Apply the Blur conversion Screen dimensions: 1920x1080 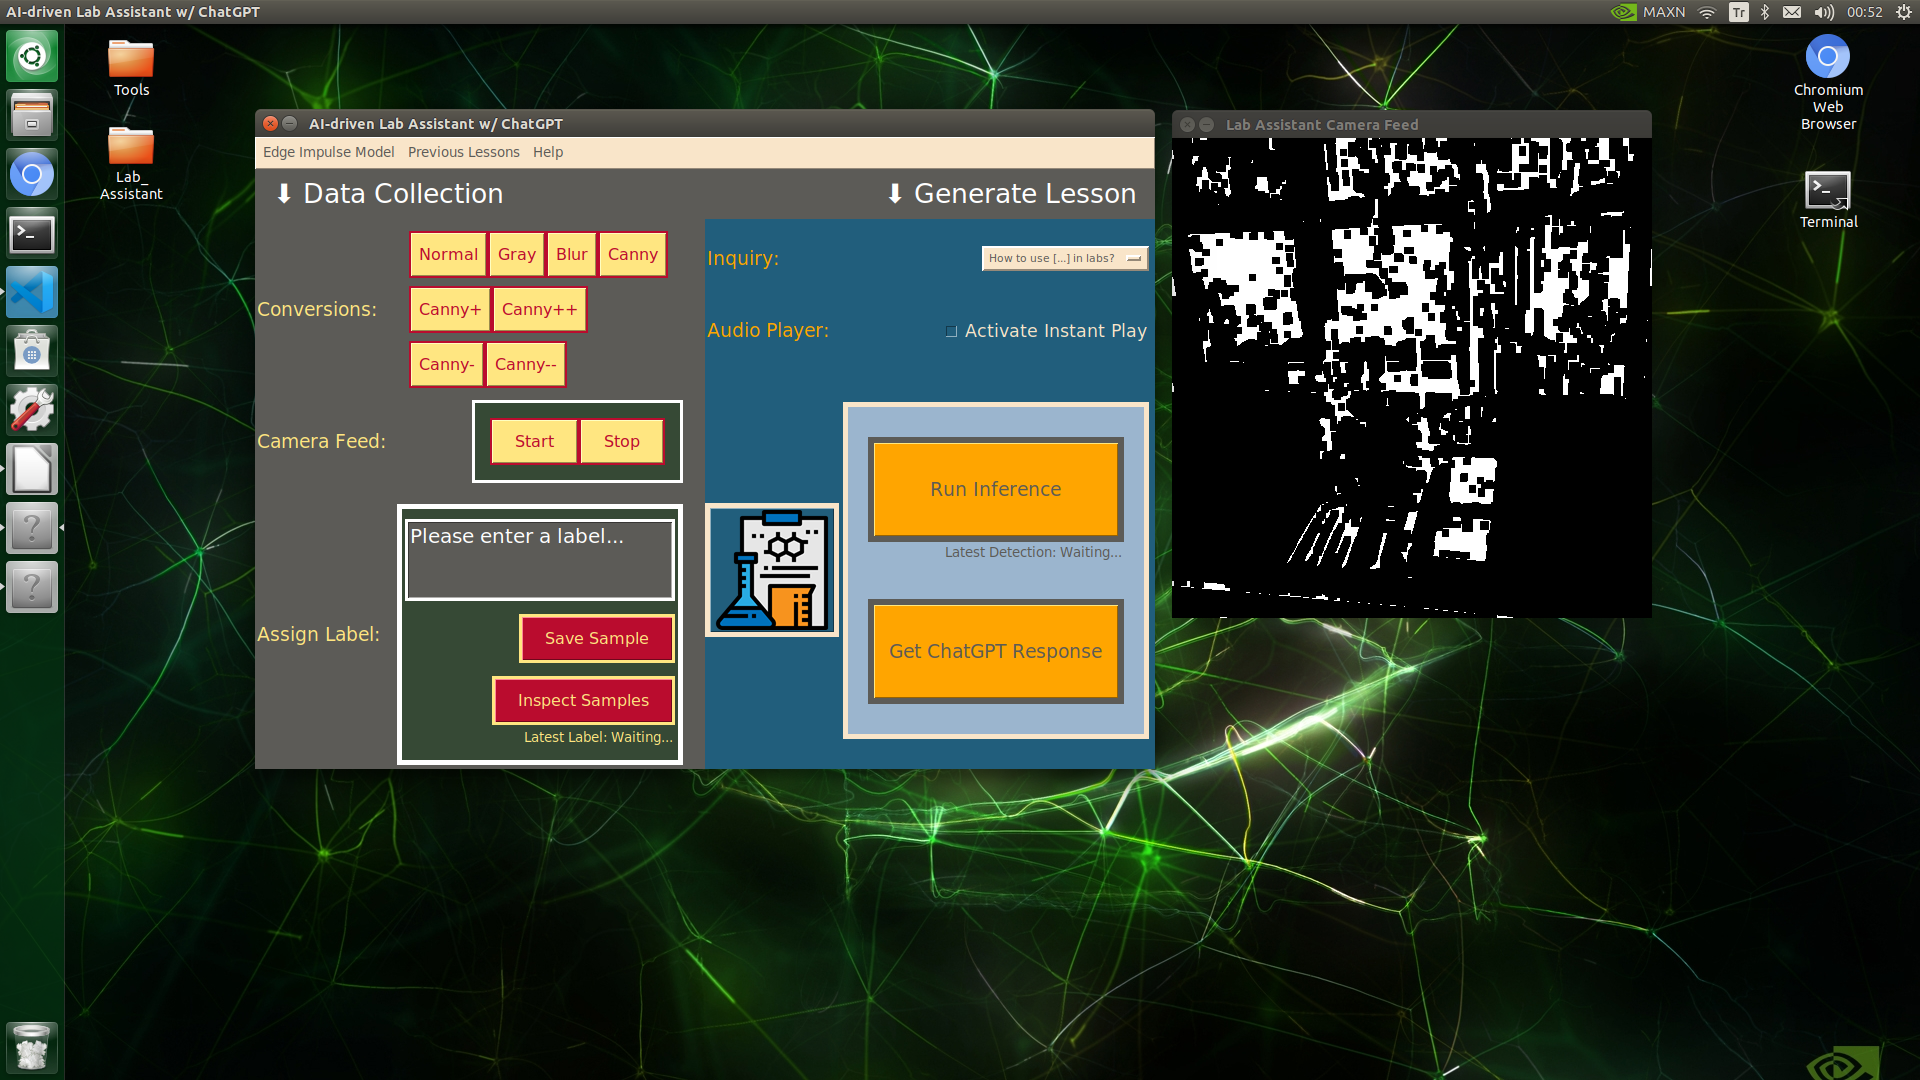click(571, 254)
